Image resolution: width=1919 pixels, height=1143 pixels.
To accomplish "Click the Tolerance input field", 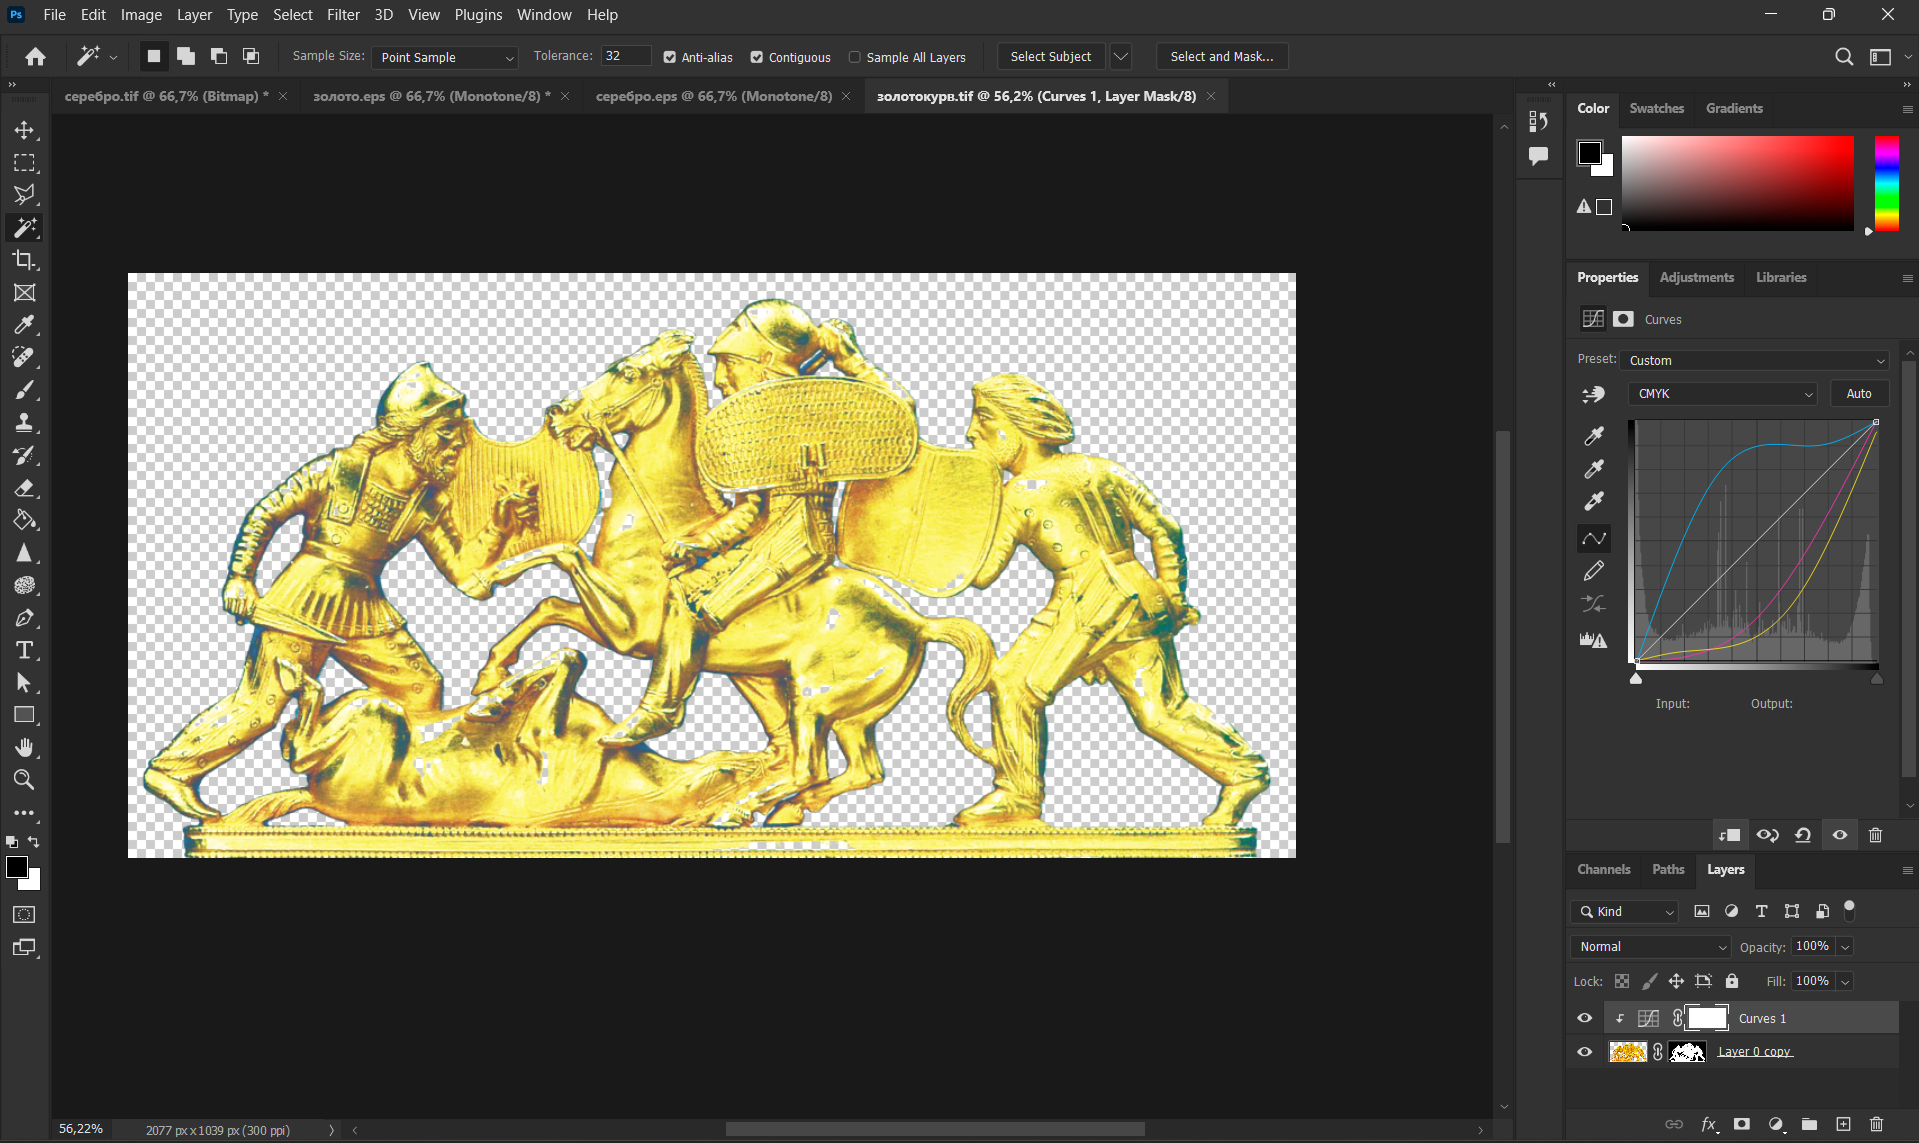I will tap(626, 56).
